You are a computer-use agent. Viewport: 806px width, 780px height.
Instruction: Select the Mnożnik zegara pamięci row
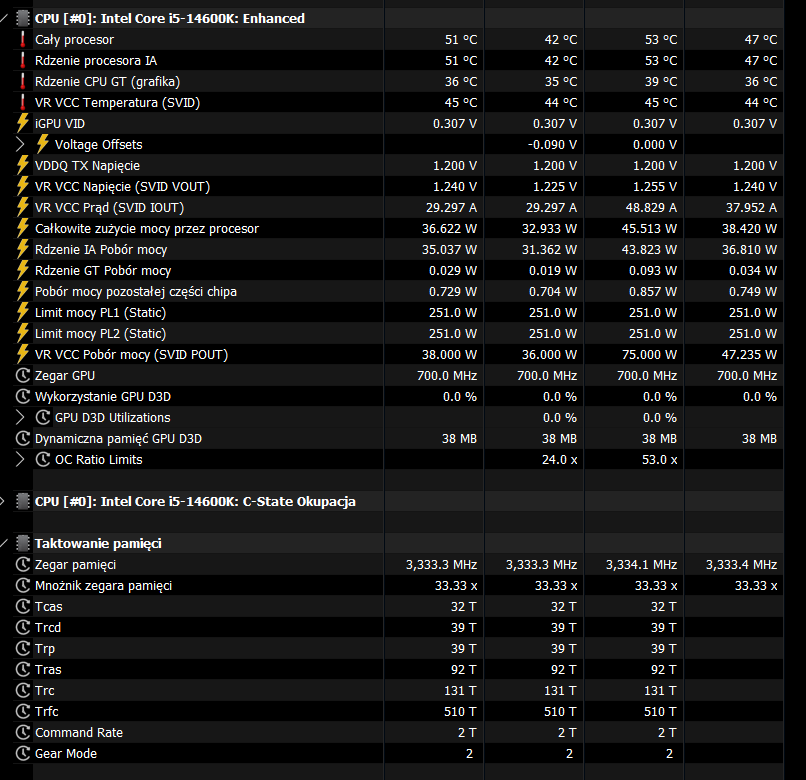(103, 586)
